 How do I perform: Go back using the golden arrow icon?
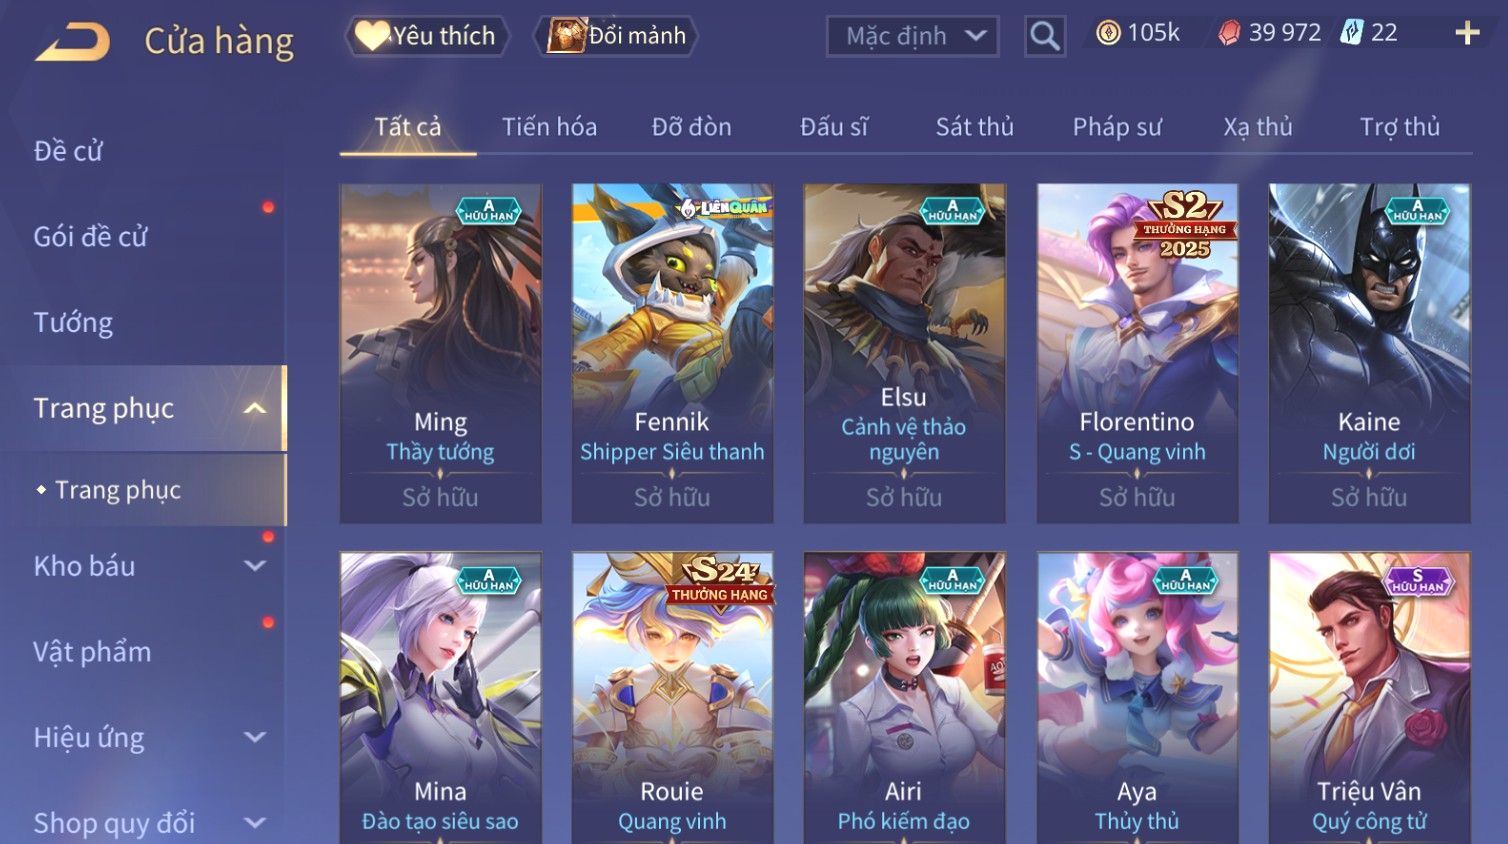tap(72, 42)
